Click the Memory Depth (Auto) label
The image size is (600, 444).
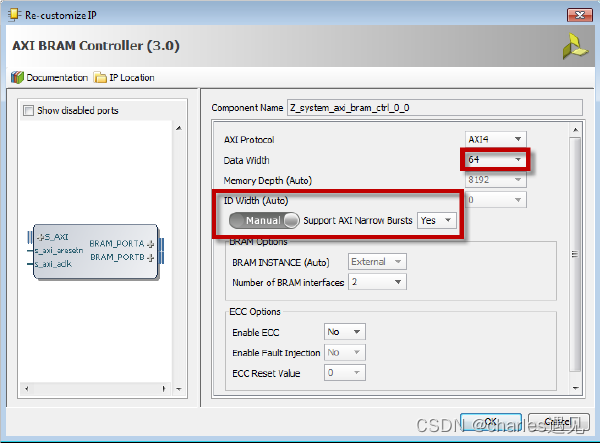268,180
